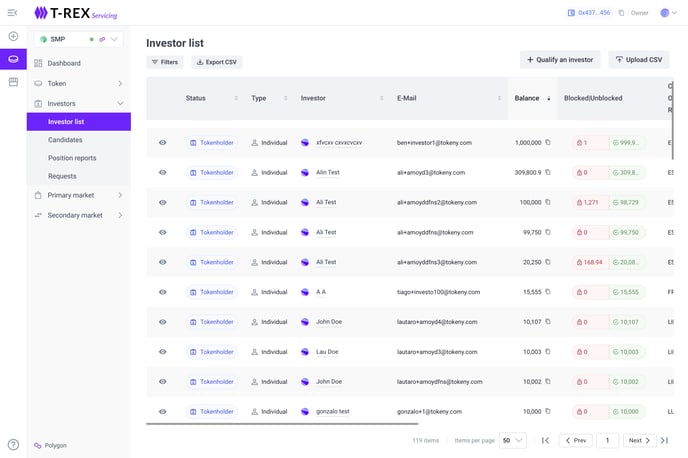Click the horizontal table scrollbar
688x458 pixels.
(x=282, y=424)
